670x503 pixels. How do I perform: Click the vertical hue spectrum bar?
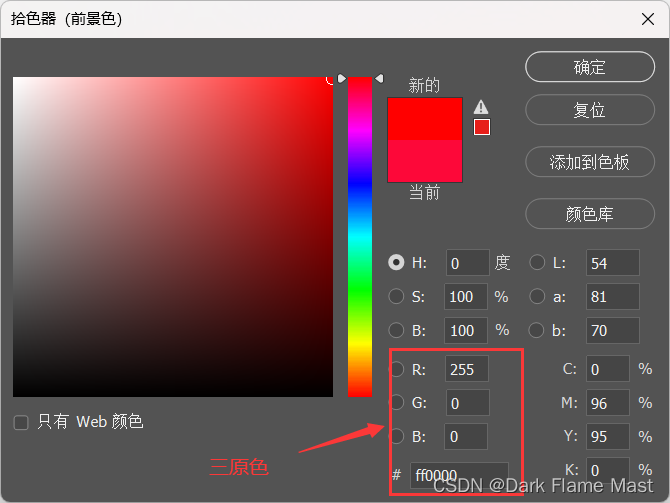point(360,237)
